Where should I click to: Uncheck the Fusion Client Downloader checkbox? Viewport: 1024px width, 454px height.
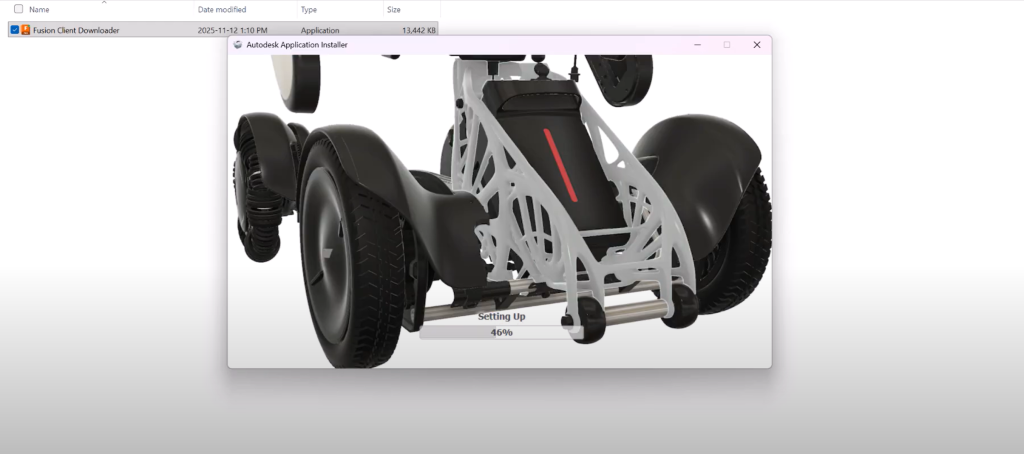coord(14,30)
